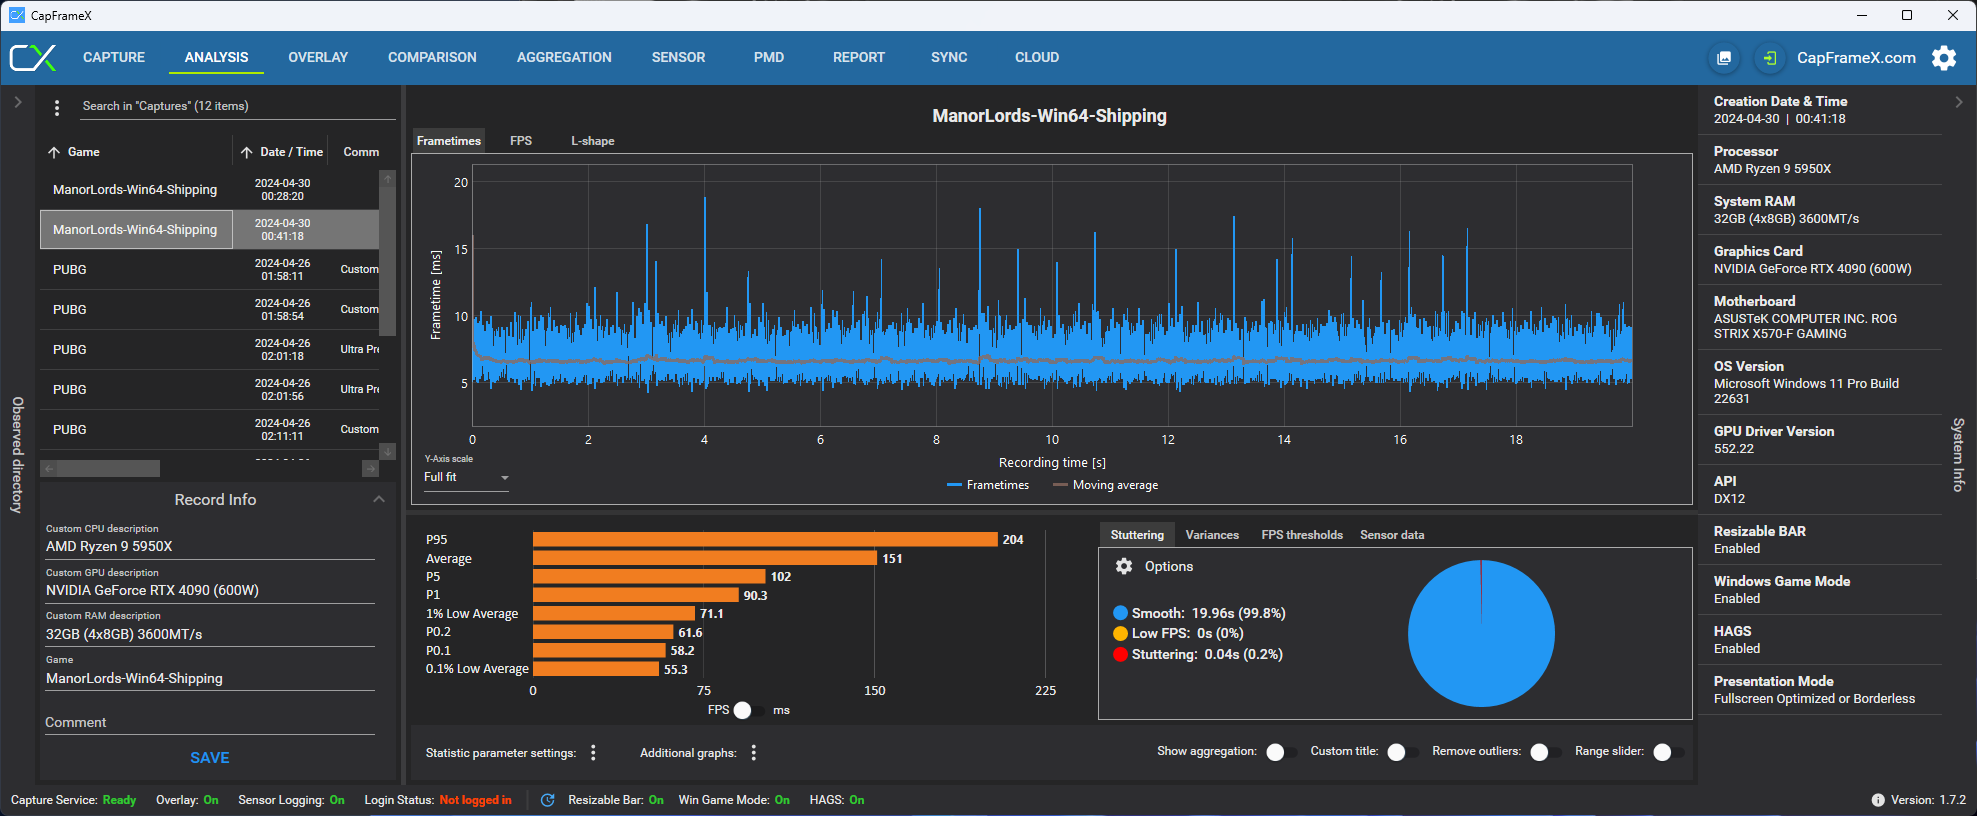Sort by Date / Time column arrow
The width and height of the screenshot is (1977, 816).
pyautogui.click(x=246, y=152)
